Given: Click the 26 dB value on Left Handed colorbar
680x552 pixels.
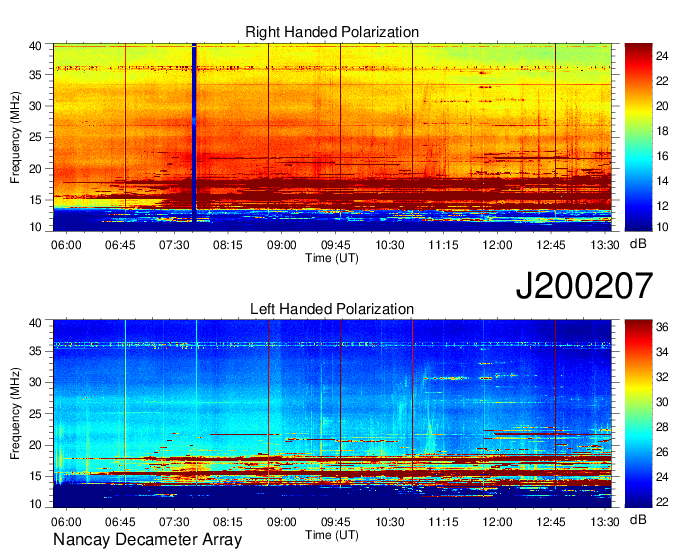Looking at the screenshot, I should (x=662, y=452).
